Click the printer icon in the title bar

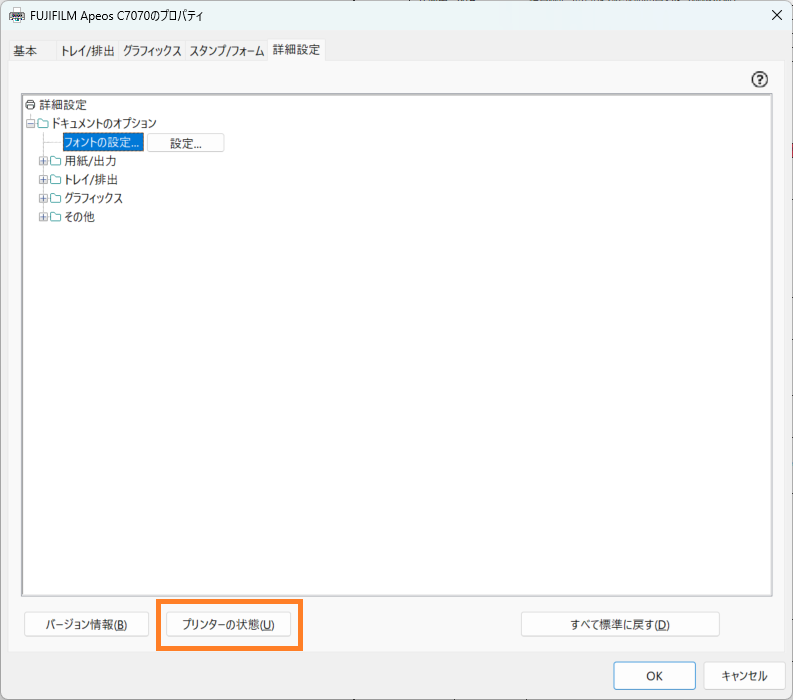pyautogui.click(x=17, y=16)
